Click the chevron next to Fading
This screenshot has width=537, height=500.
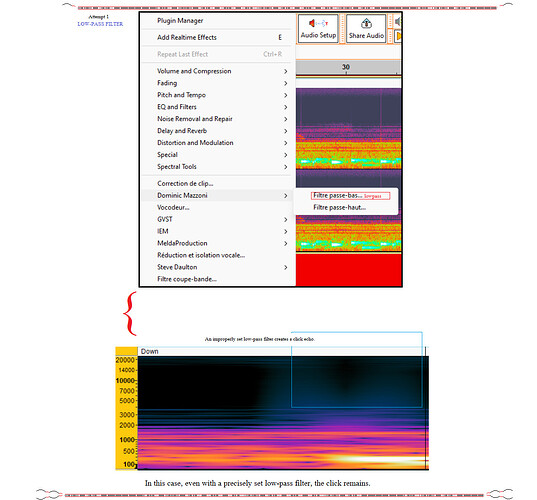click(x=285, y=83)
